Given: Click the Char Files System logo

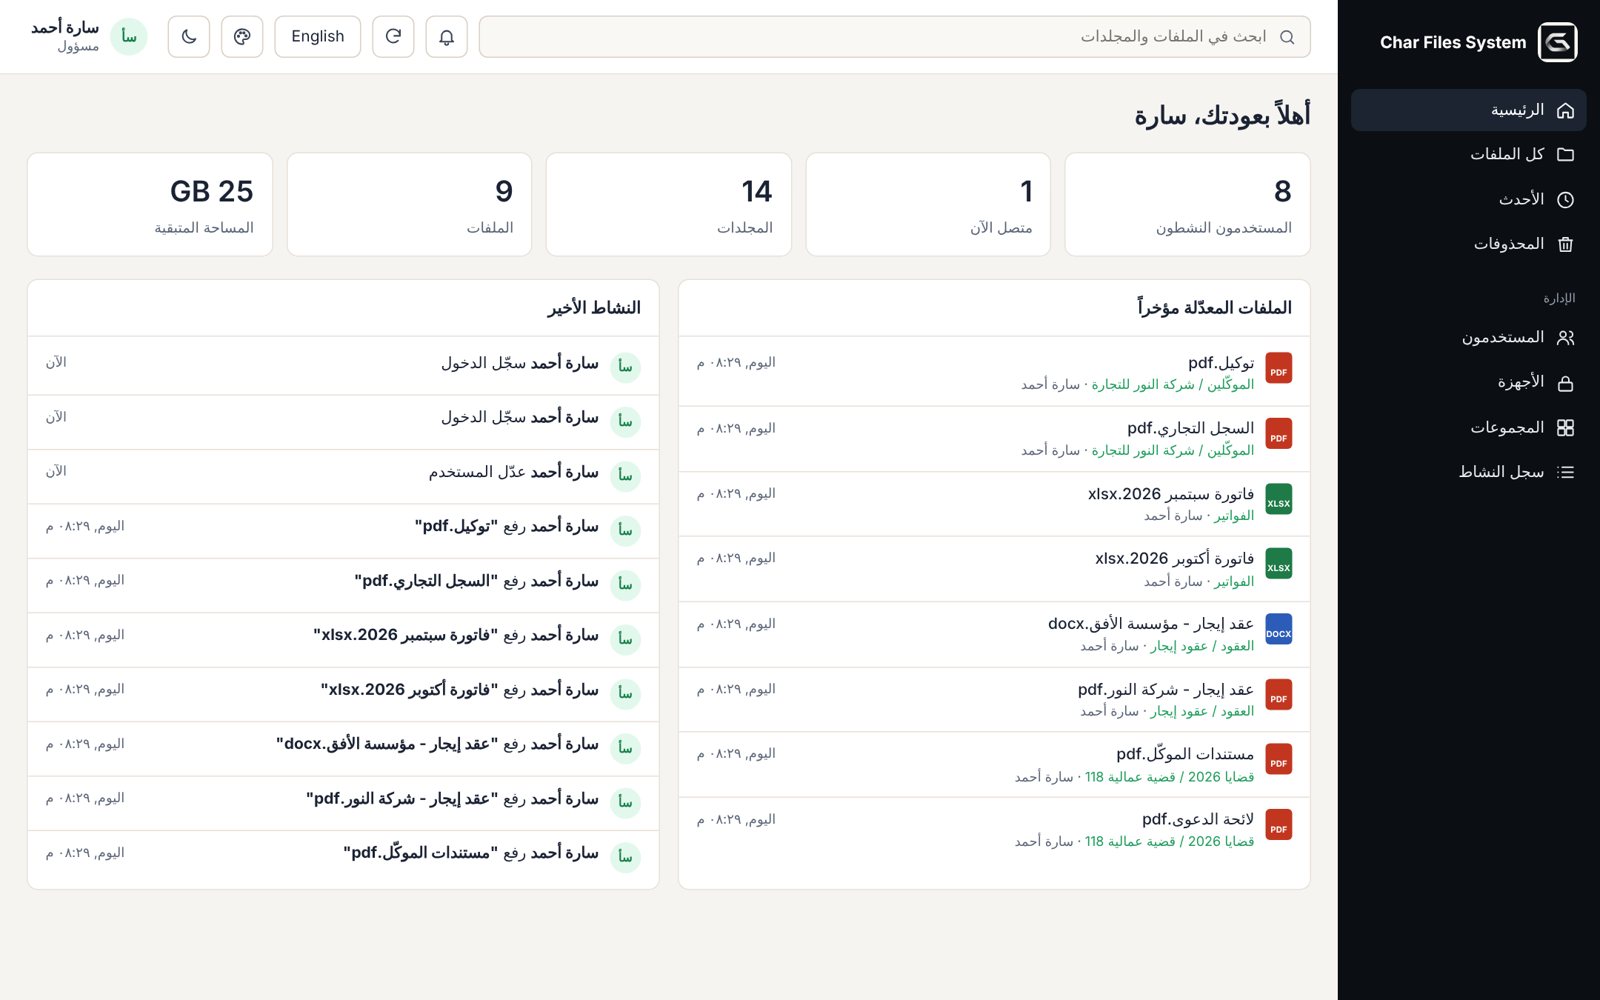Looking at the screenshot, I should (x=1557, y=42).
